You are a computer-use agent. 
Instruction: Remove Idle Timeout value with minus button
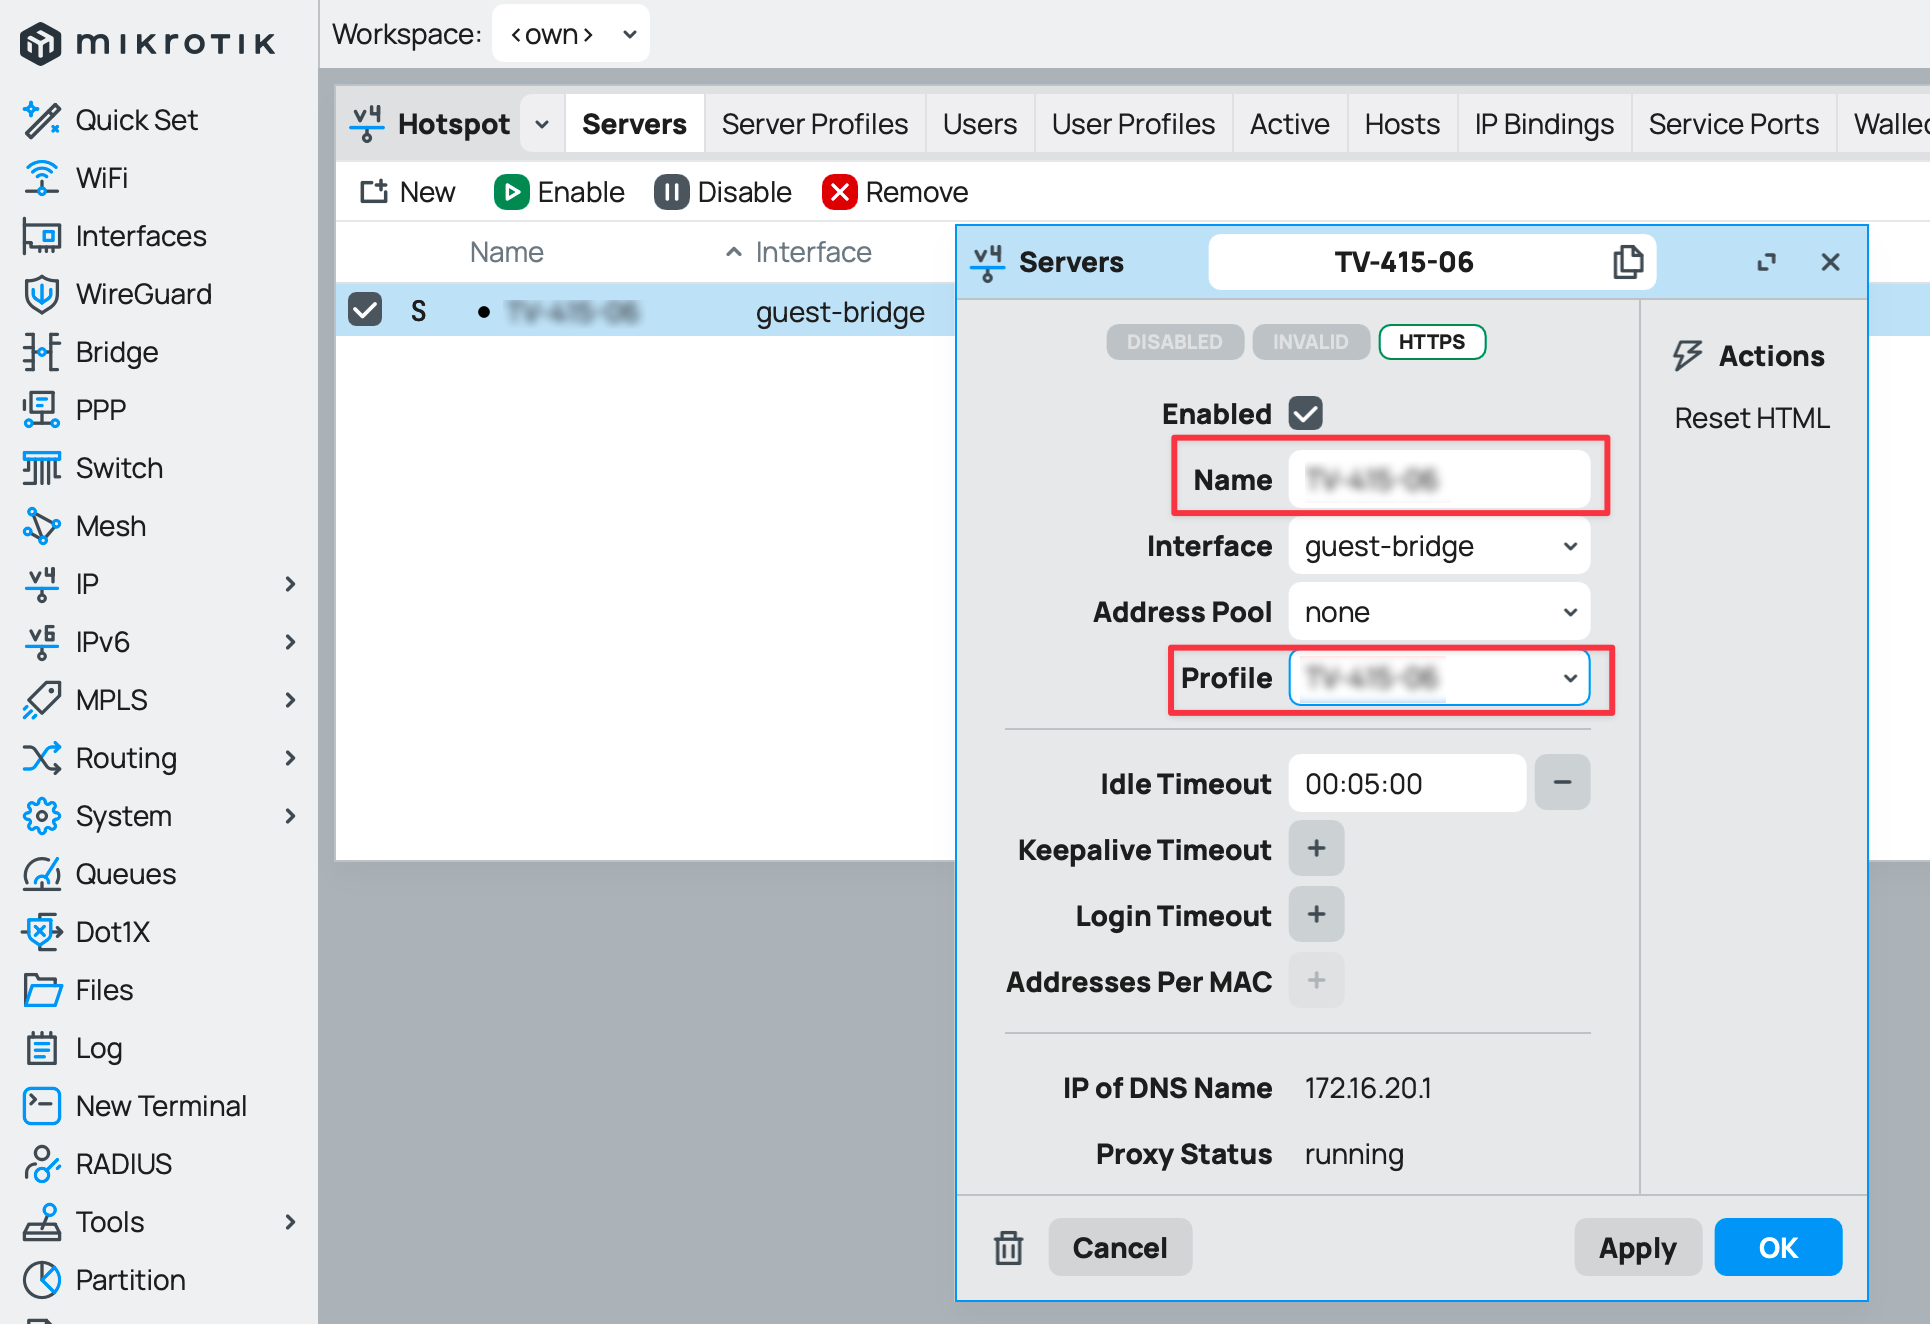pos(1563,783)
